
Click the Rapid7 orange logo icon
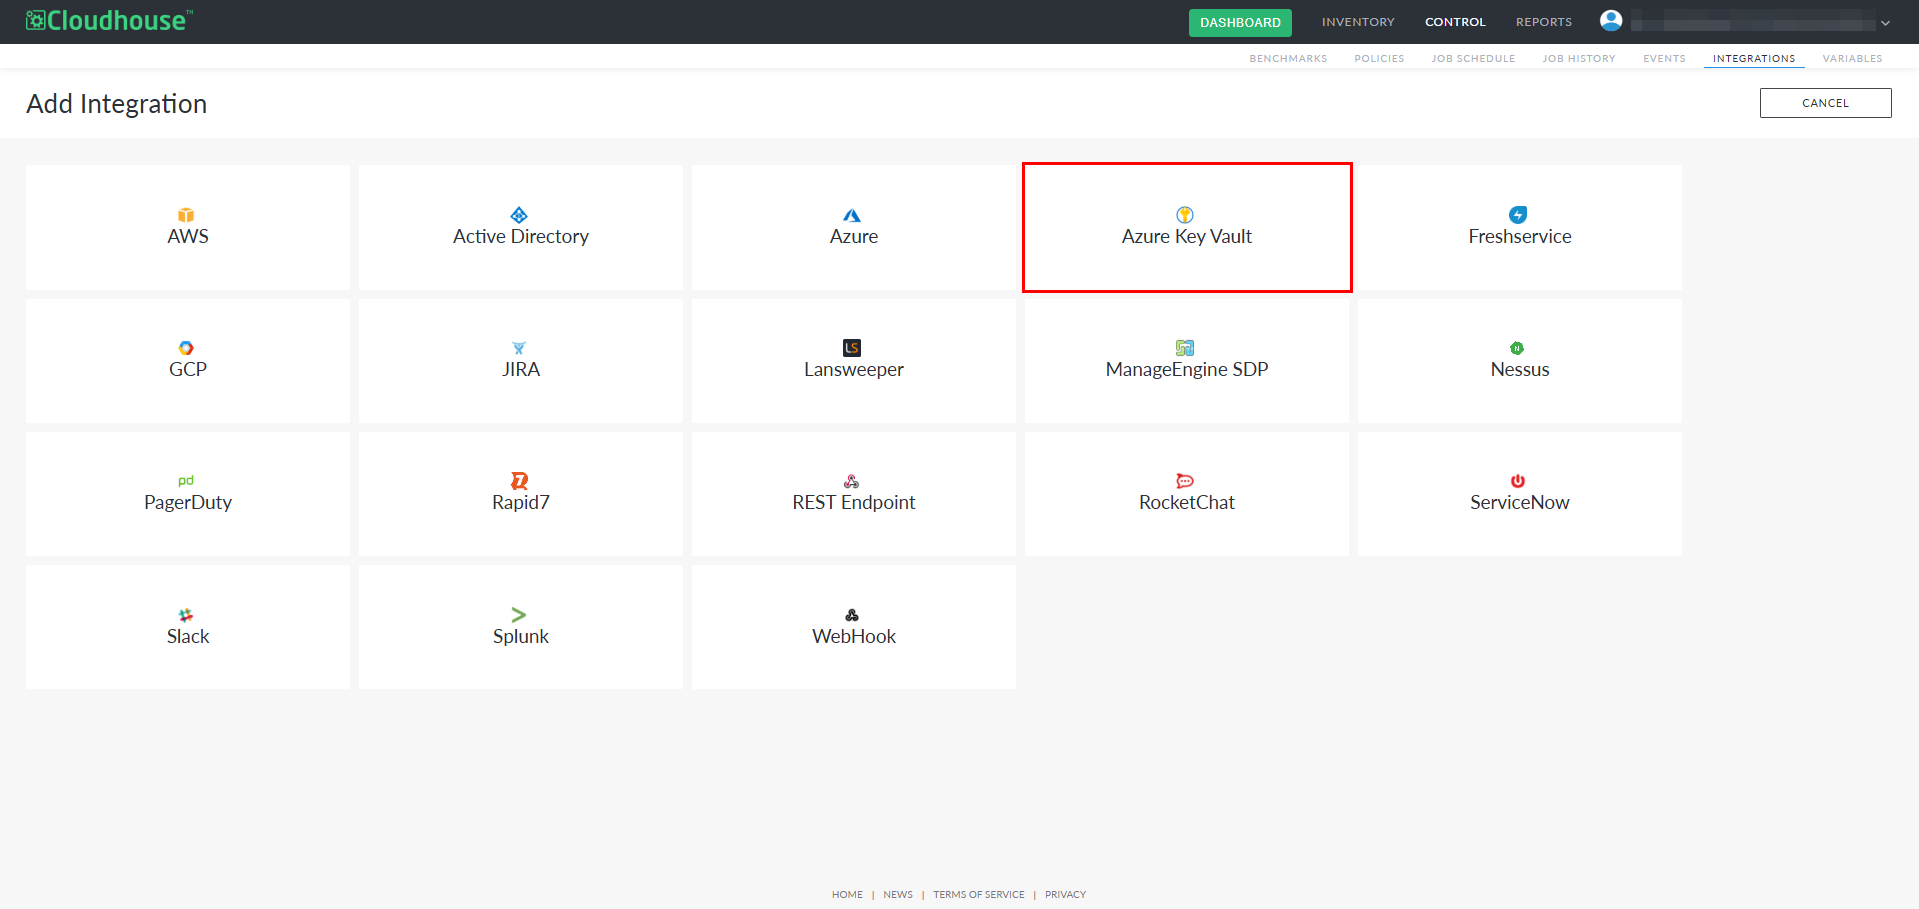[519, 481]
